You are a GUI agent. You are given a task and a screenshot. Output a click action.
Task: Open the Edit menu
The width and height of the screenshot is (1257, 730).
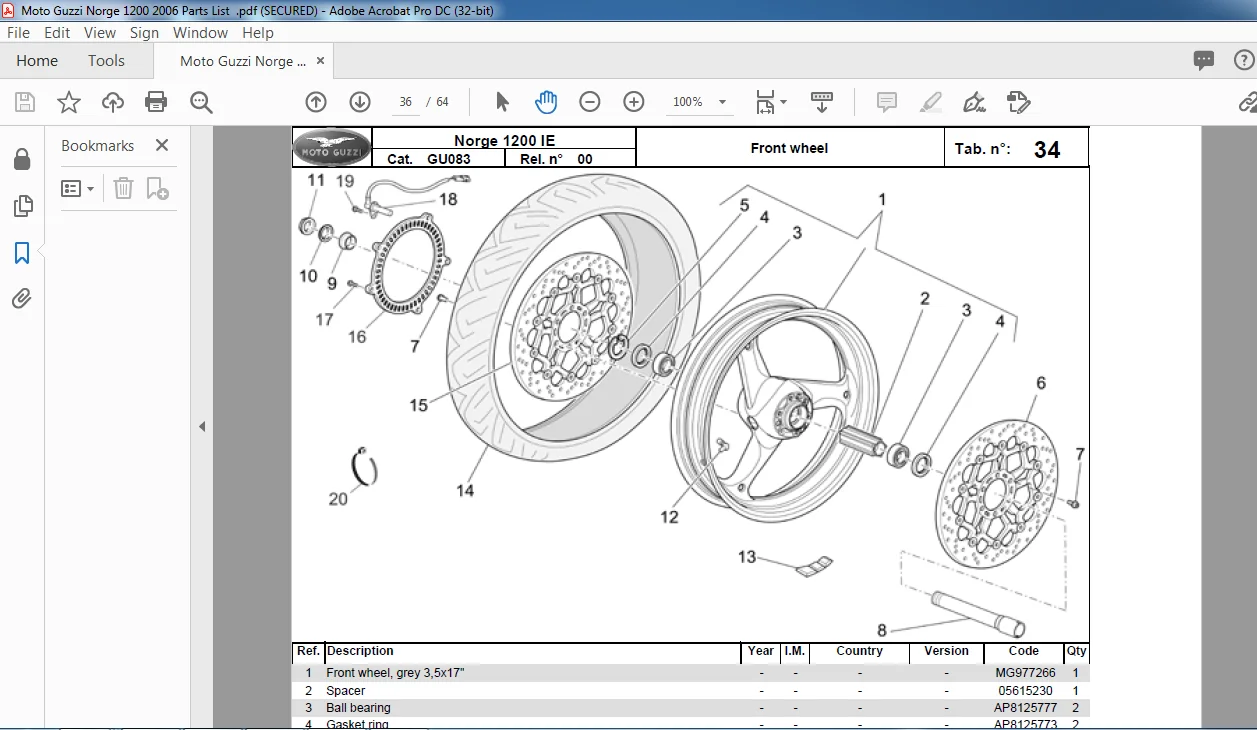pyautogui.click(x=57, y=32)
